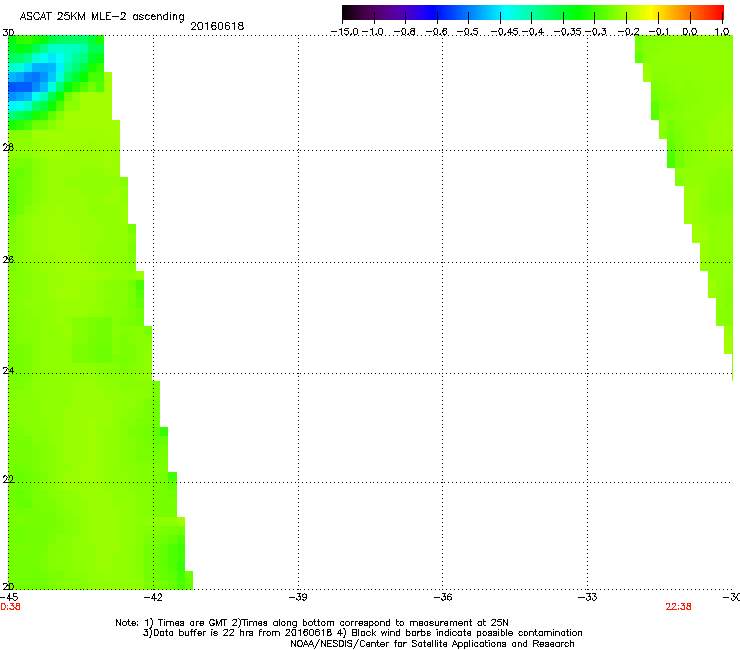Viewport: 740px width, 650px height.
Task: Click longitude axis label -33
Action: click(588, 597)
